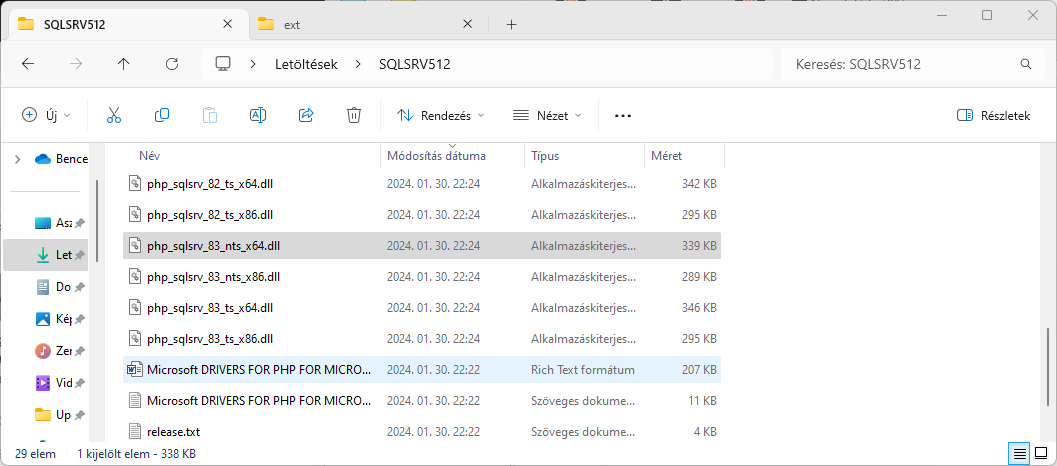Click release.txt file icon
Image resolution: width=1057 pixels, height=466 pixels.
pos(135,432)
